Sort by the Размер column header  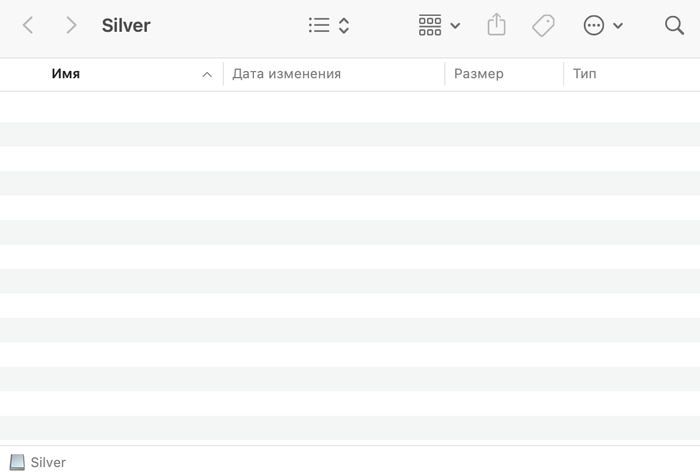click(x=479, y=74)
